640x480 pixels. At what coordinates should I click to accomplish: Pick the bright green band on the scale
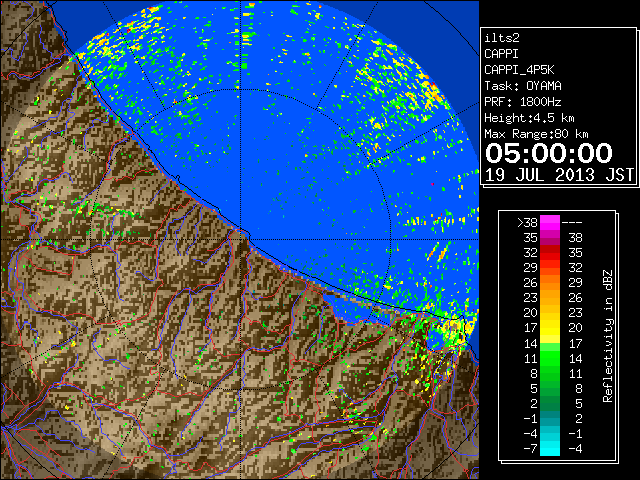[550, 358]
